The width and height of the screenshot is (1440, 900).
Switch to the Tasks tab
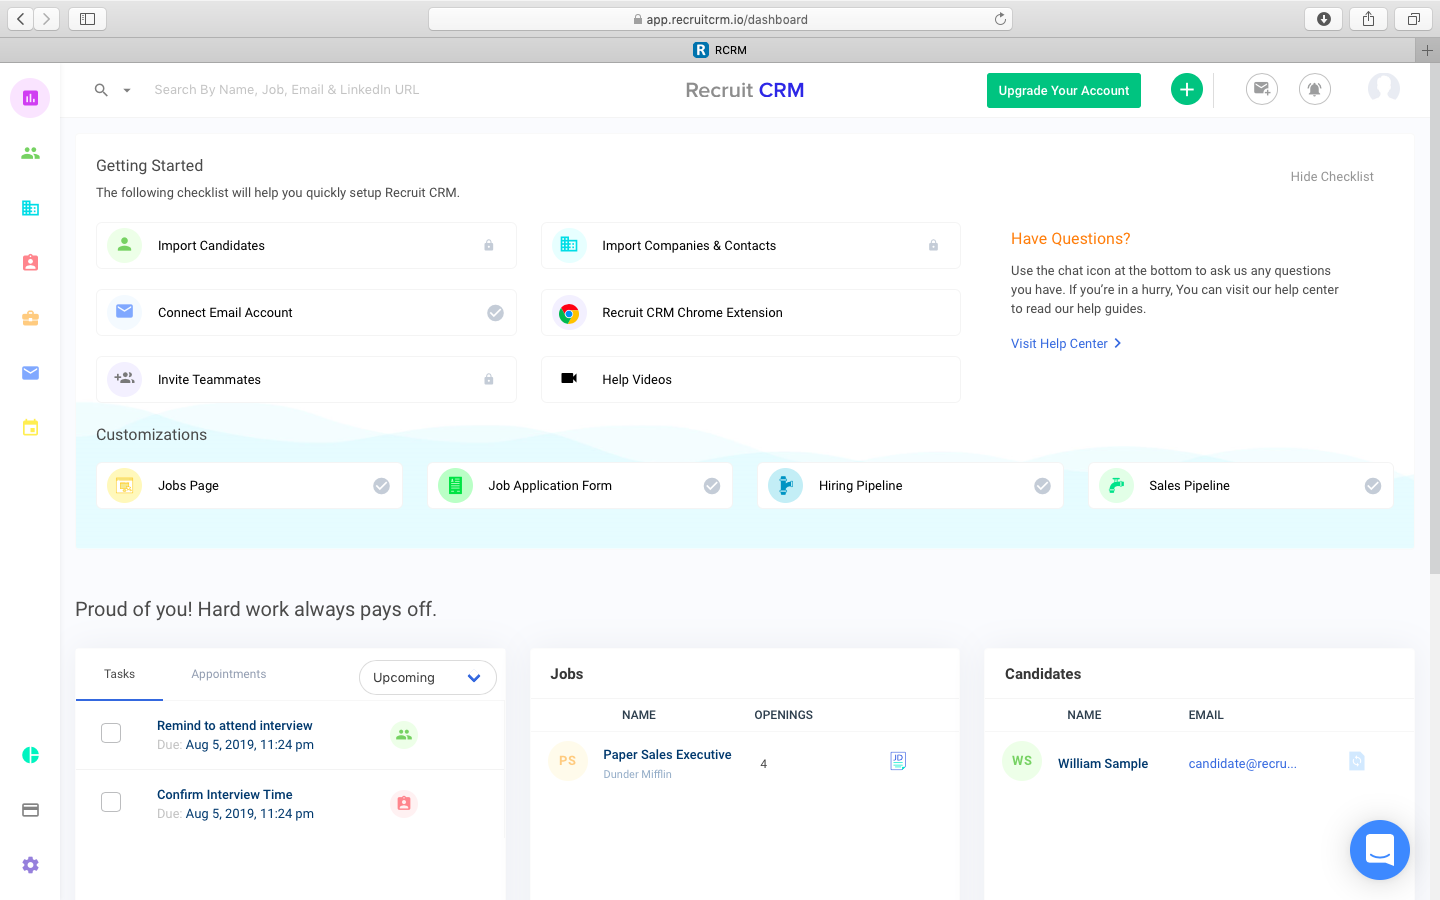119,674
